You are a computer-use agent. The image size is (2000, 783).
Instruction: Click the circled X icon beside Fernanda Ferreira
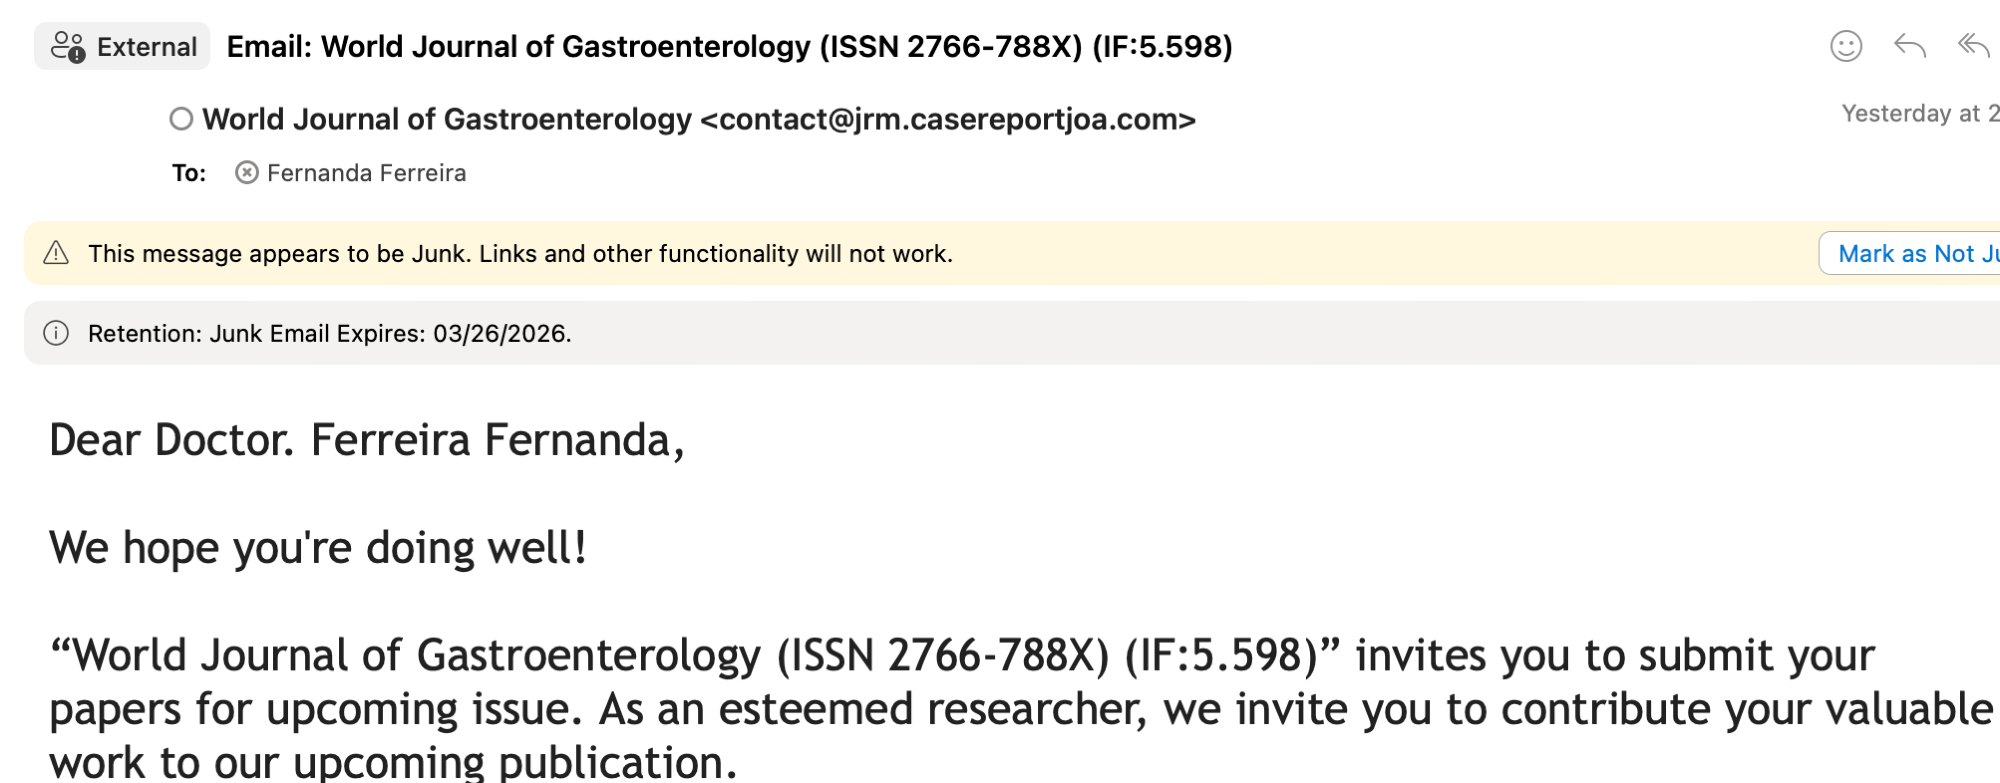click(x=246, y=173)
